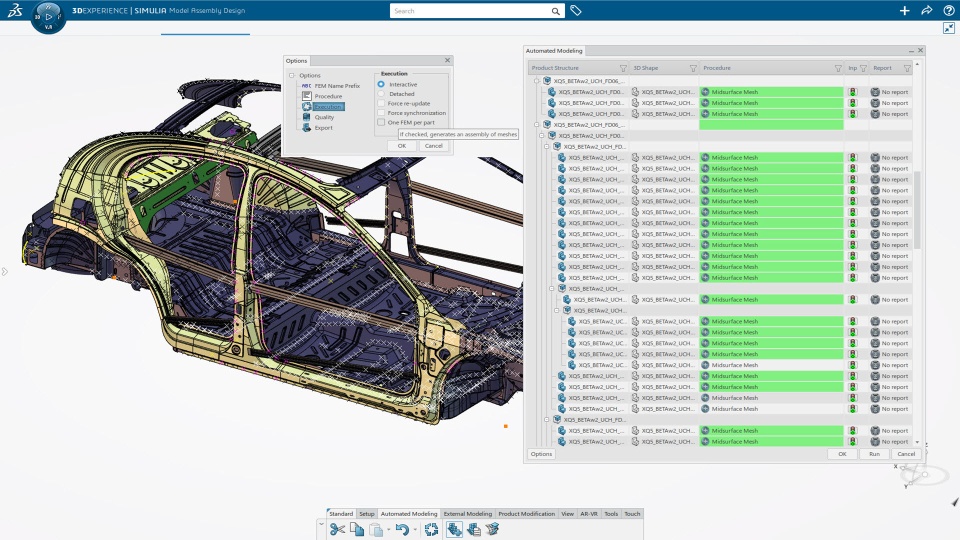Viewport: 960px width, 540px height.
Task: Click the Update circular arrows icon
Action: point(431,530)
